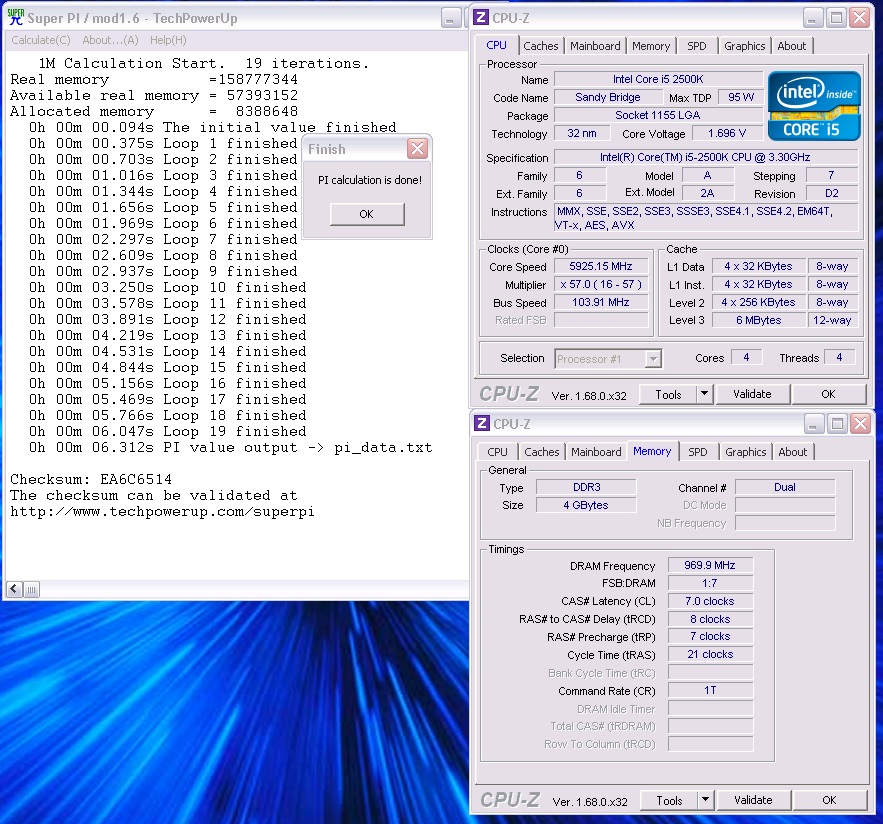Switch to SPD tab in top CPU-Z
883x824 pixels.
(x=697, y=46)
